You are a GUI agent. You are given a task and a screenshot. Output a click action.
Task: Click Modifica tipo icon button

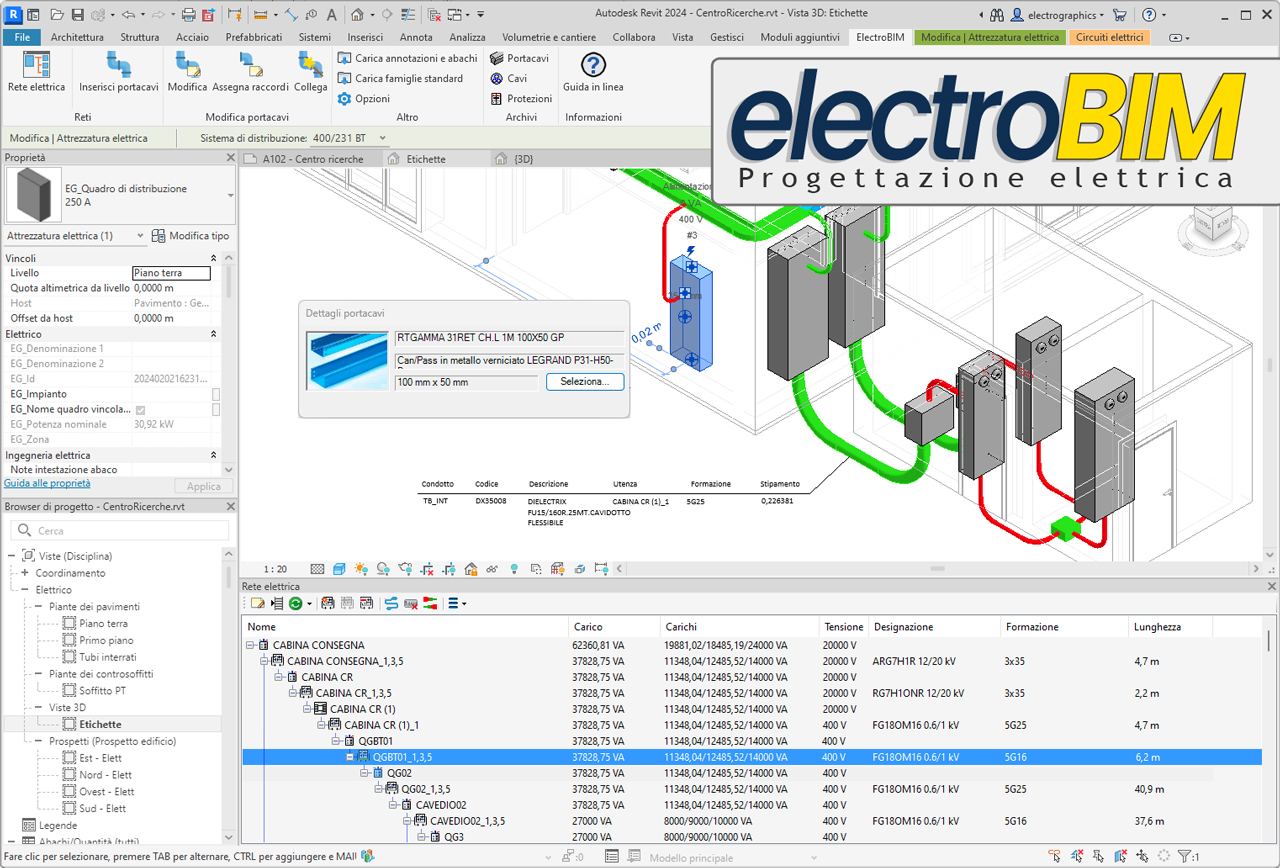coord(190,236)
